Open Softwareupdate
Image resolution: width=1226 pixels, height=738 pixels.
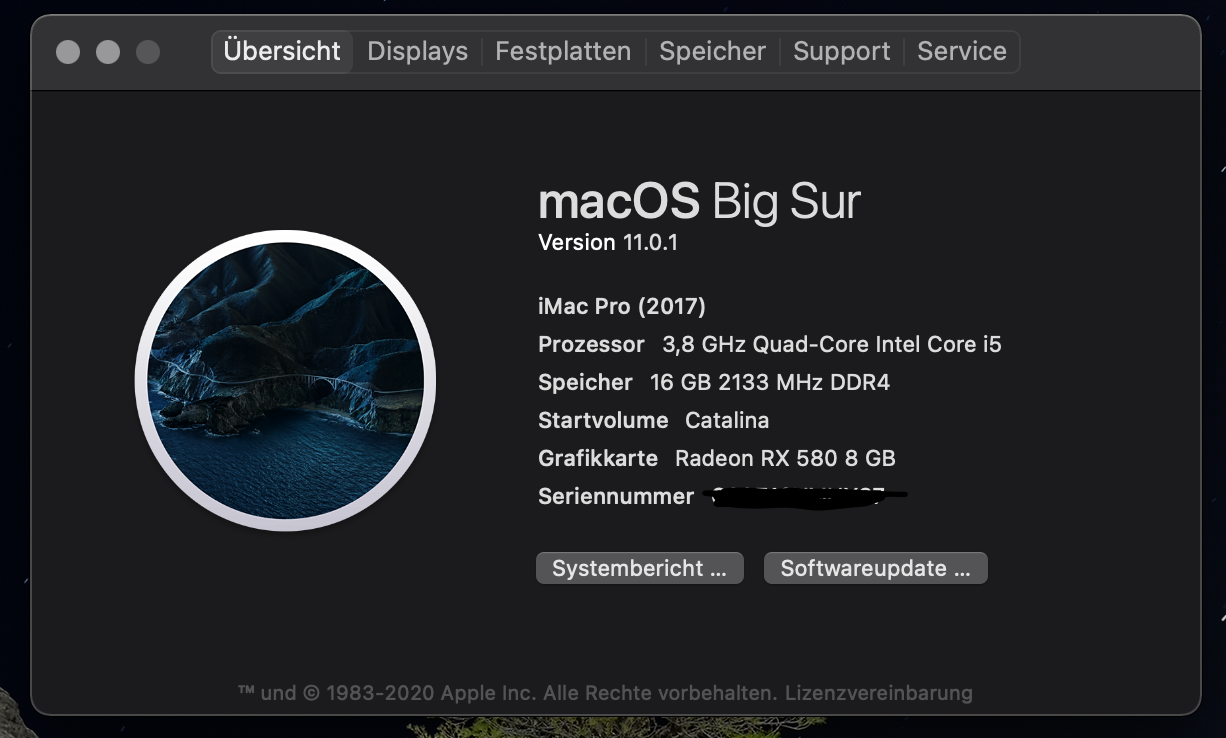[875, 568]
